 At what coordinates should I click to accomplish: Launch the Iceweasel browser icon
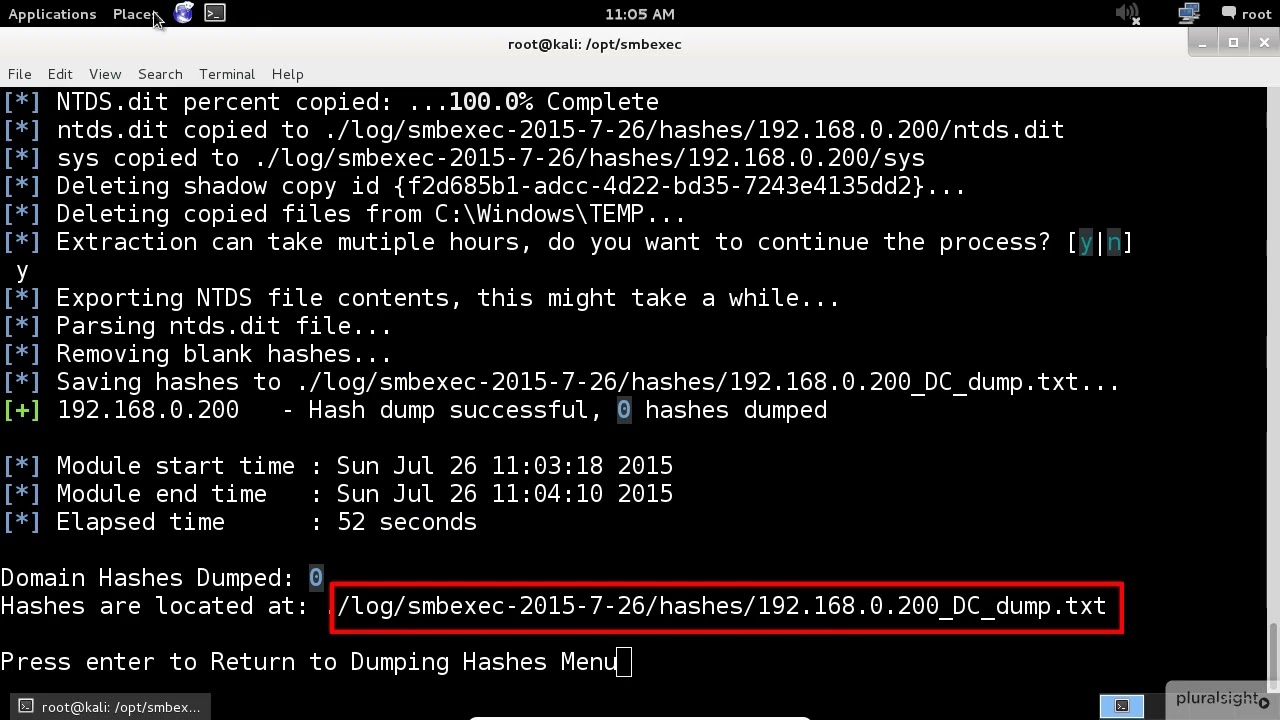pyautogui.click(x=184, y=13)
